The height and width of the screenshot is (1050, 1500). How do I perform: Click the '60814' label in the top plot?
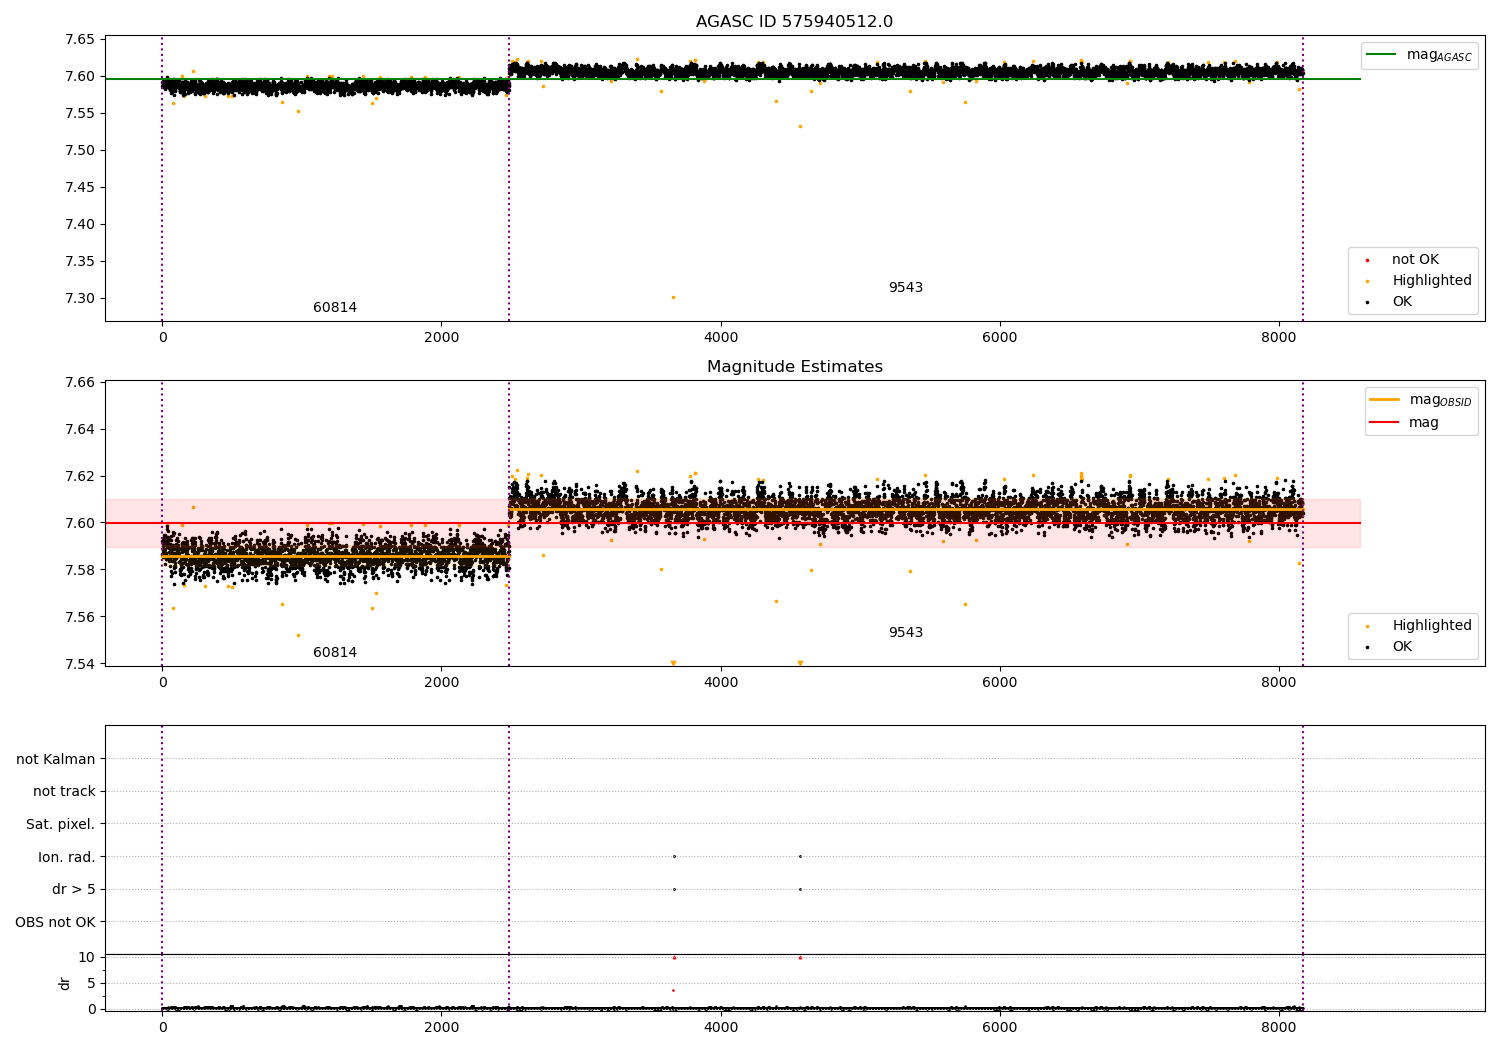click(335, 308)
